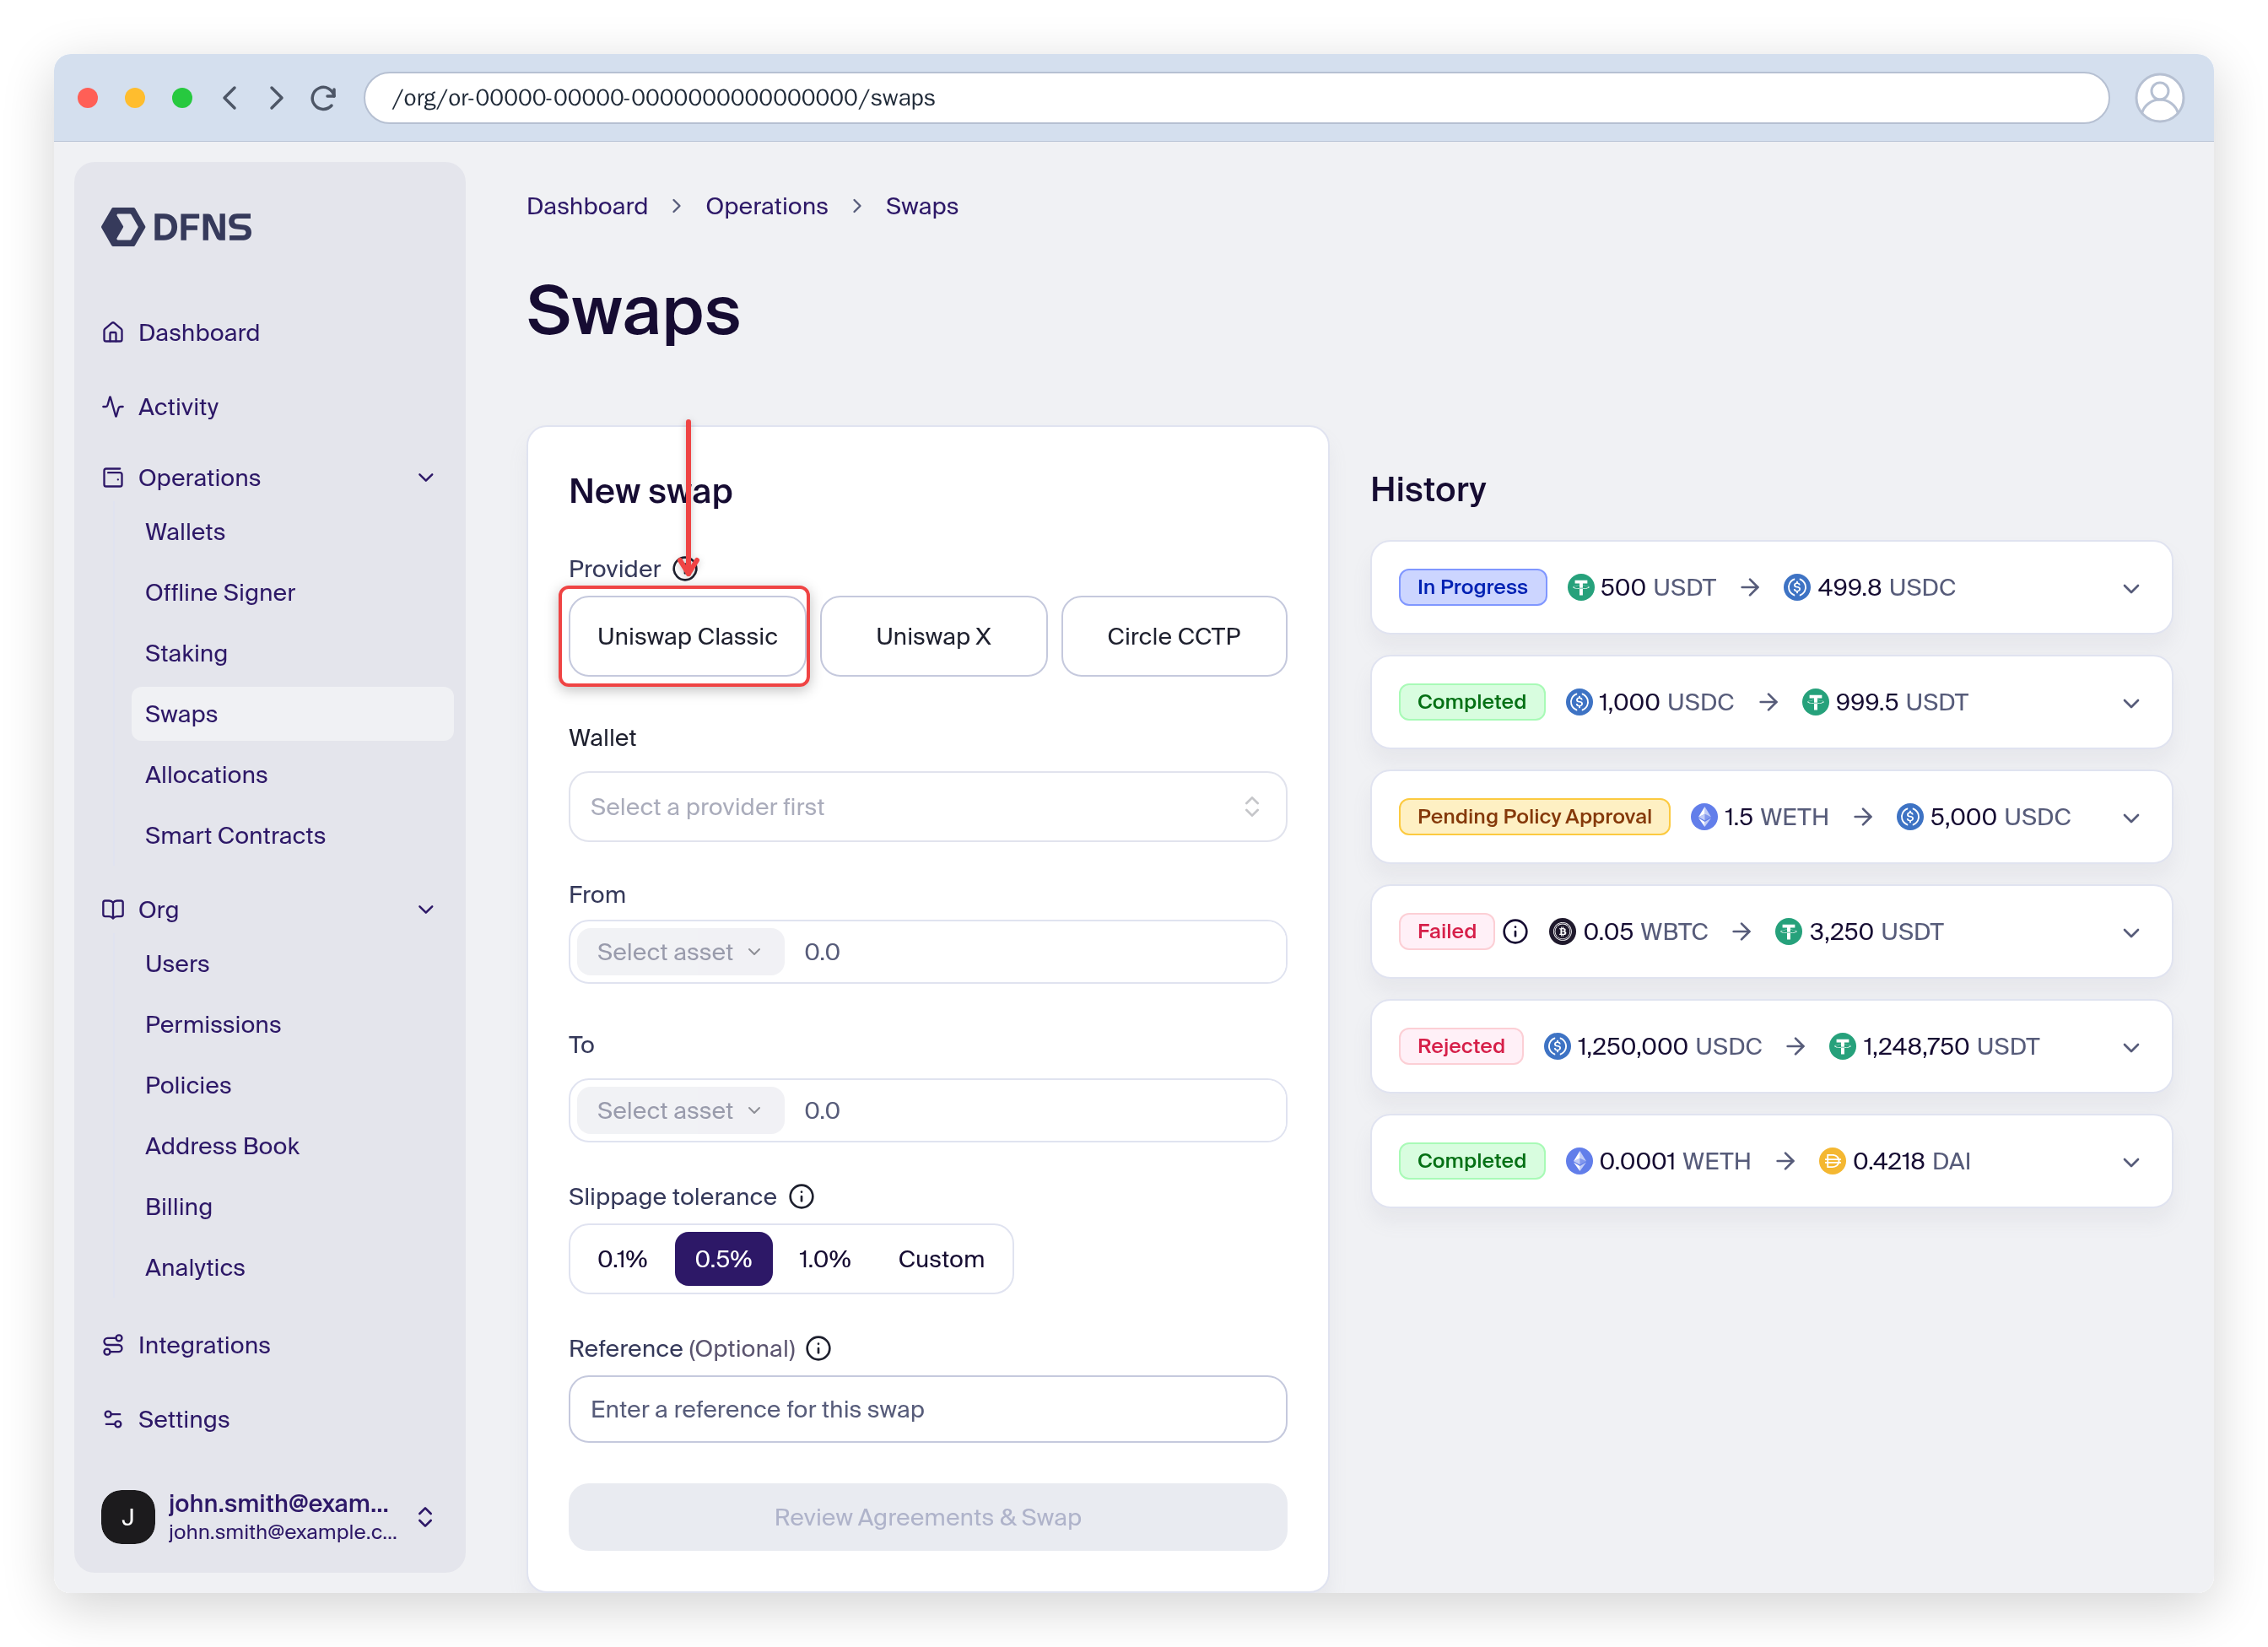2268x1647 pixels.
Task: Open Billing in the sidebar
Action: (179, 1206)
